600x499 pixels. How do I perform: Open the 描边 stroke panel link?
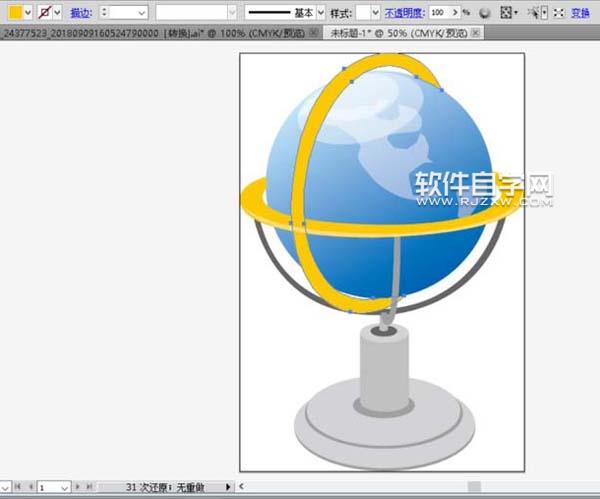[81, 13]
